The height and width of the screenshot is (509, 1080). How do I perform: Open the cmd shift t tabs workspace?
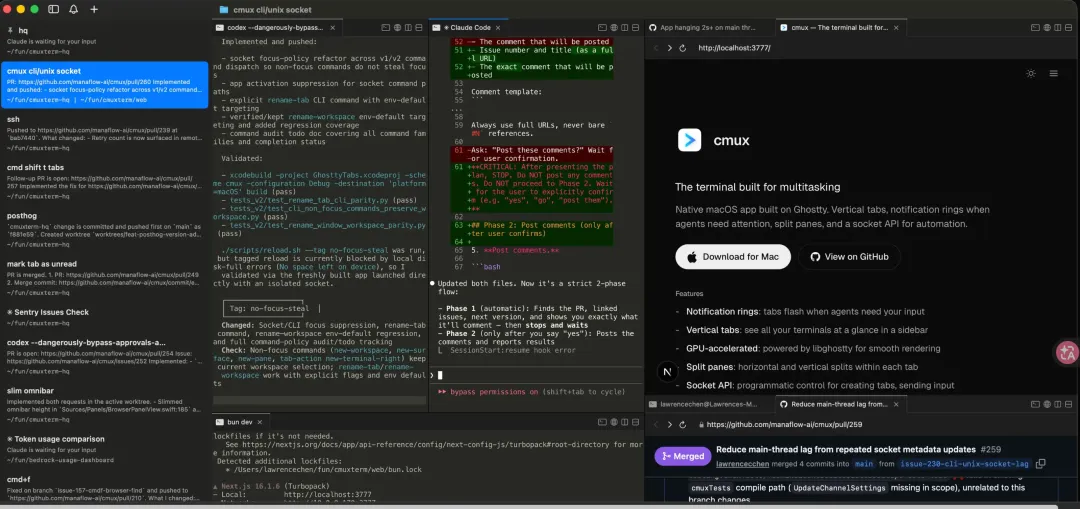(104, 181)
